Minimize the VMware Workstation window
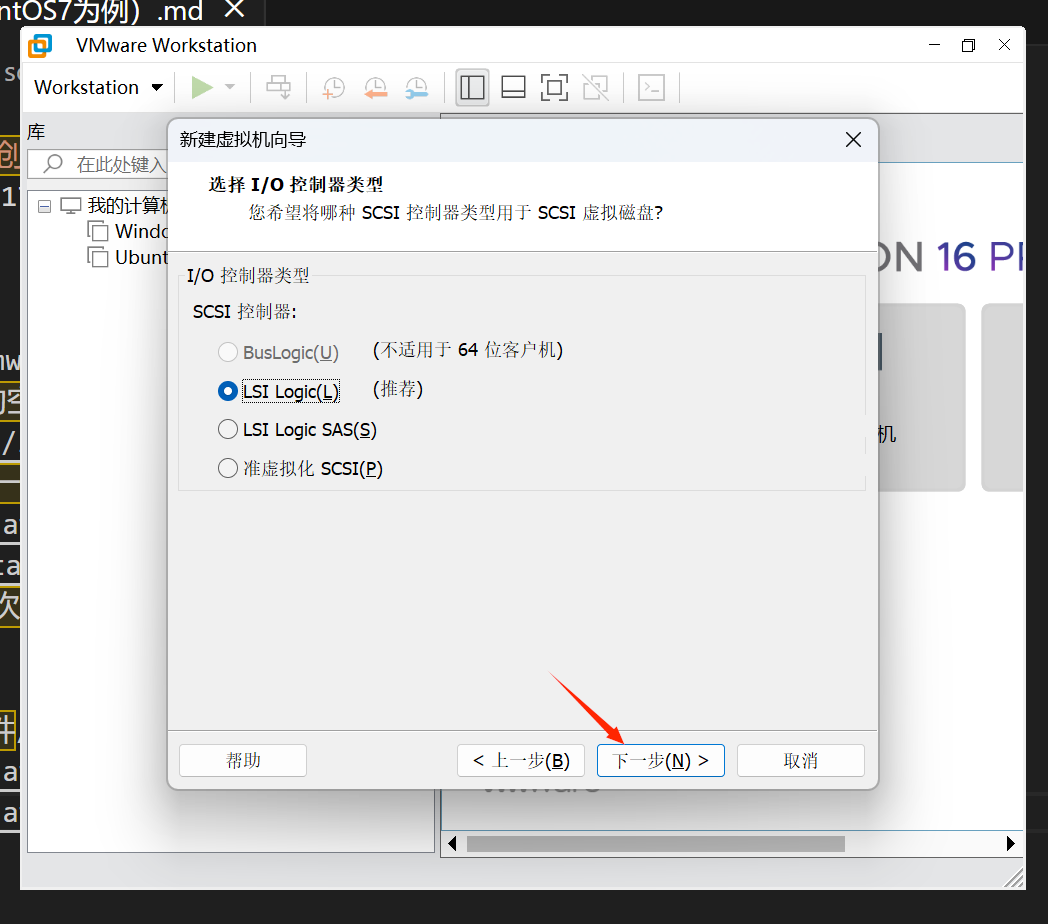Viewport: 1048px width, 924px height. click(x=934, y=45)
